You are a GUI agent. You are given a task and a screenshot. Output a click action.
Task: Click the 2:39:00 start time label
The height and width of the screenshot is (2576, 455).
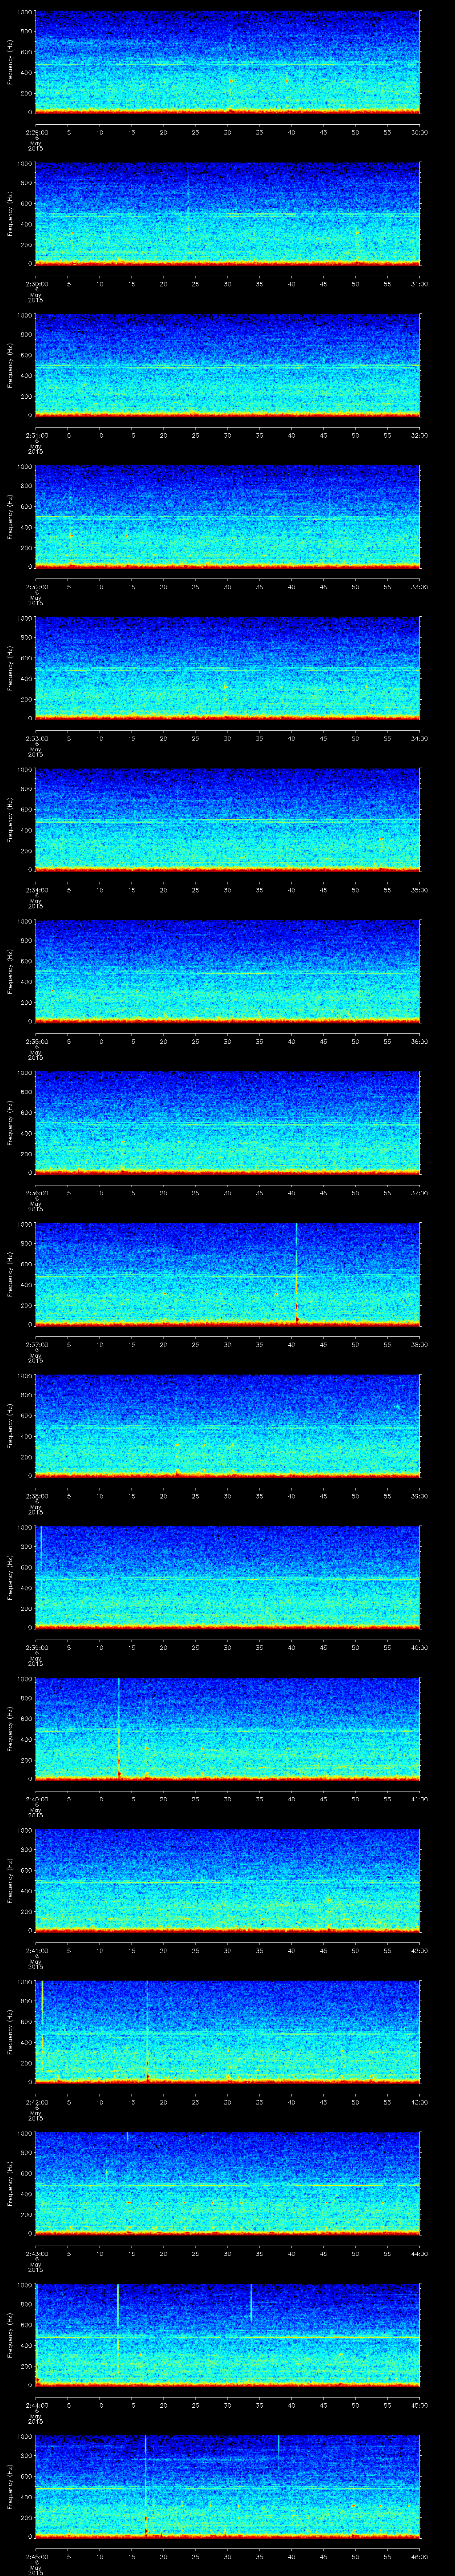(x=36, y=1648)
